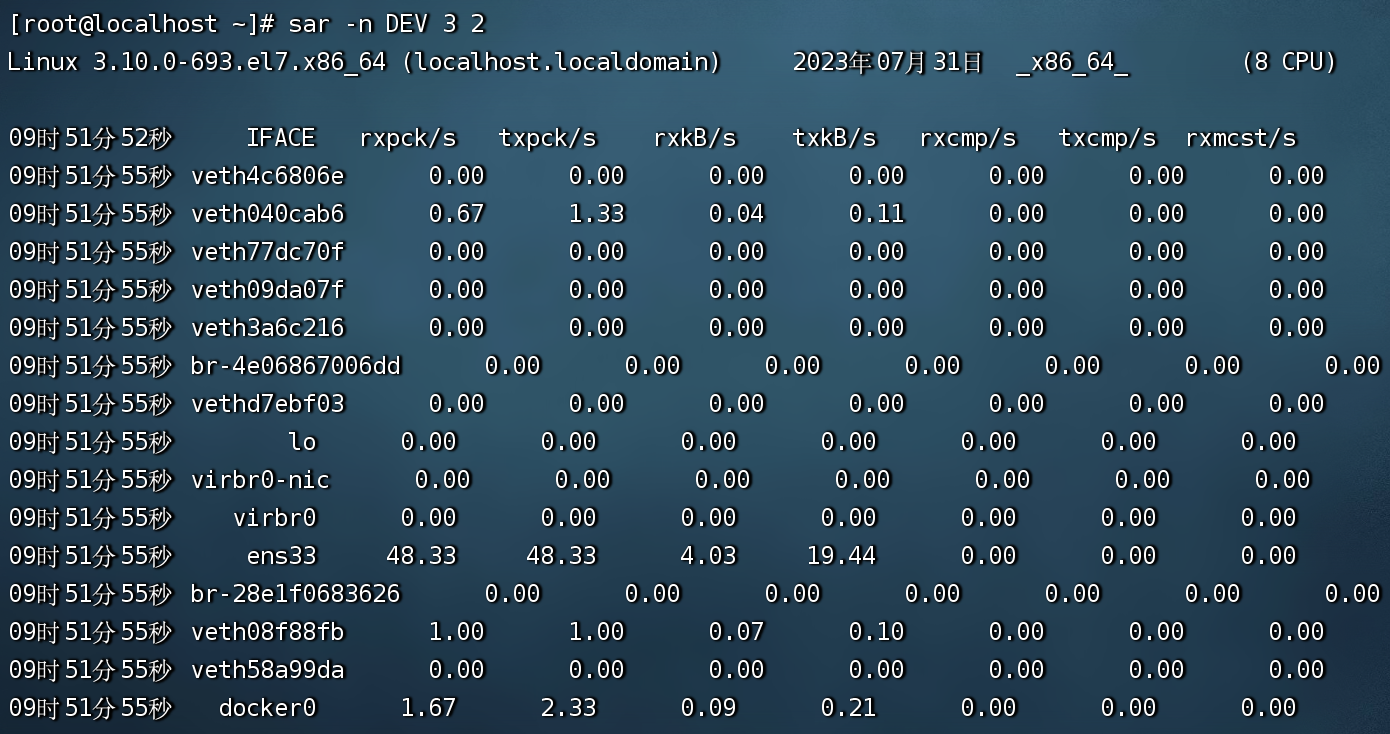The height and width of the screenshot is (734, 1390).
Task: Click interface name veth3a6c216
Action: [268, 328]
